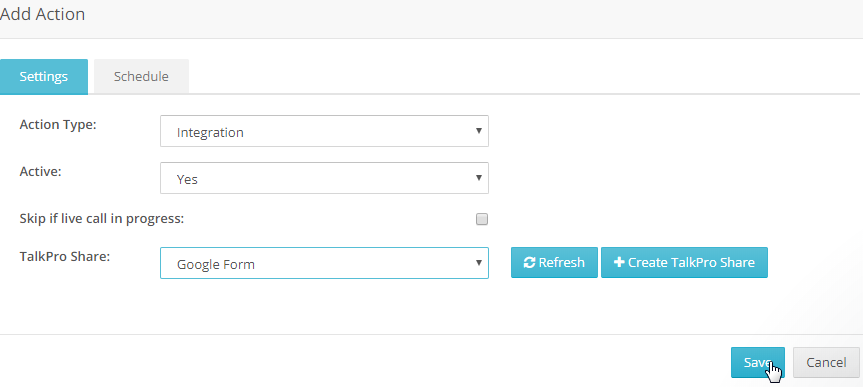
Task: Click the circular arrows Refresh icon
Action: (x=529, y=263)
